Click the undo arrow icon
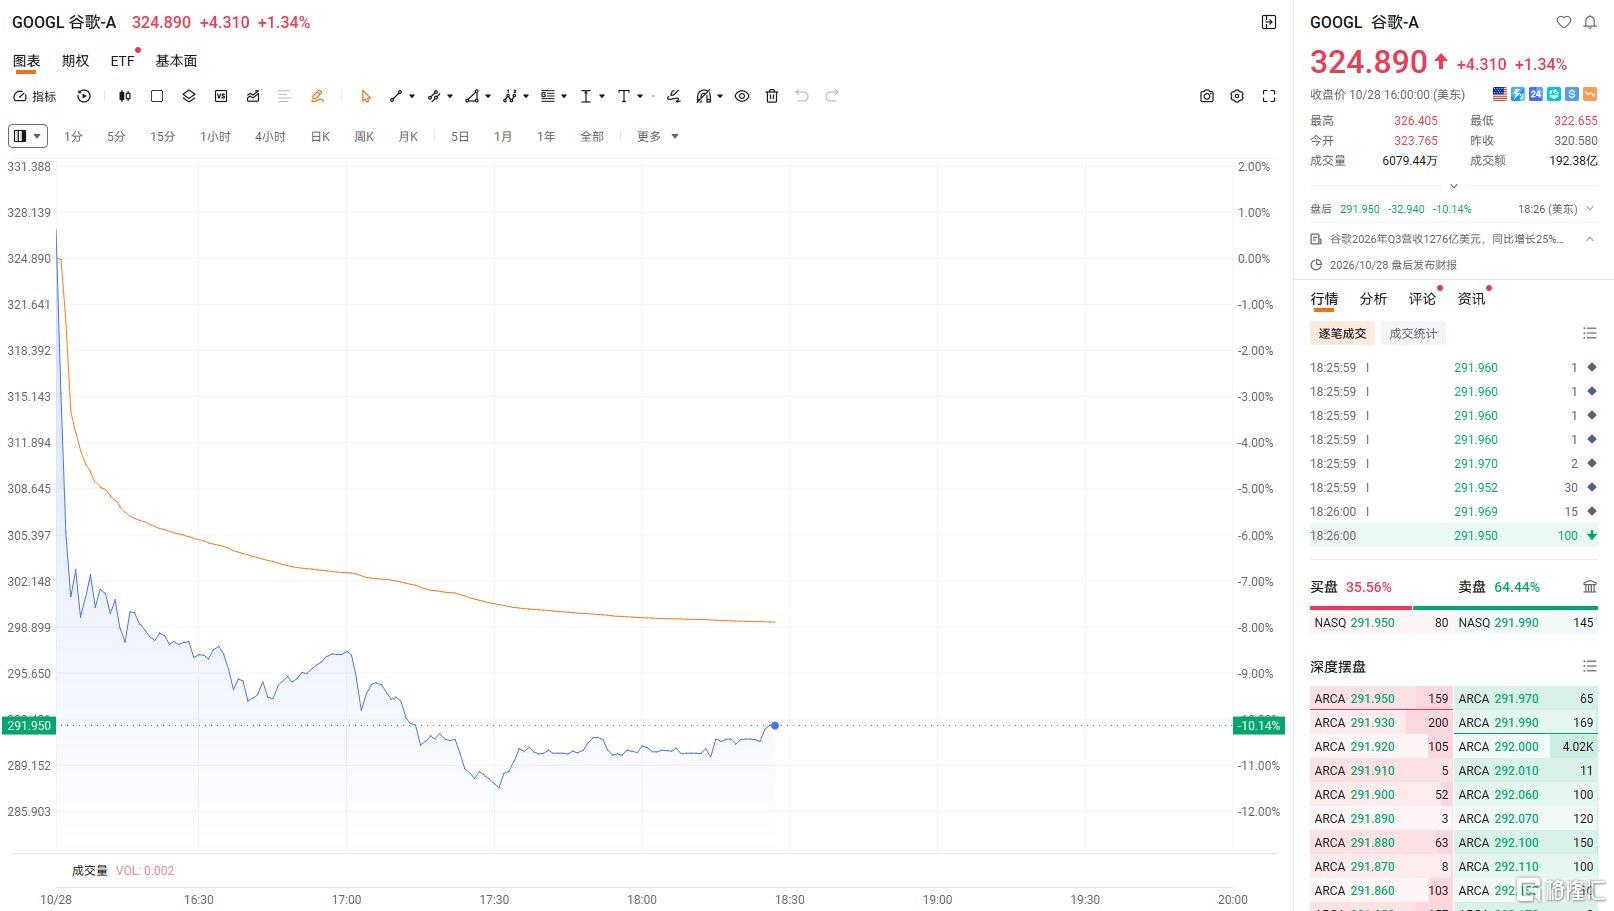Image resolution: width=1614 pixels, height=911 pixels. [x=802, y=96]
